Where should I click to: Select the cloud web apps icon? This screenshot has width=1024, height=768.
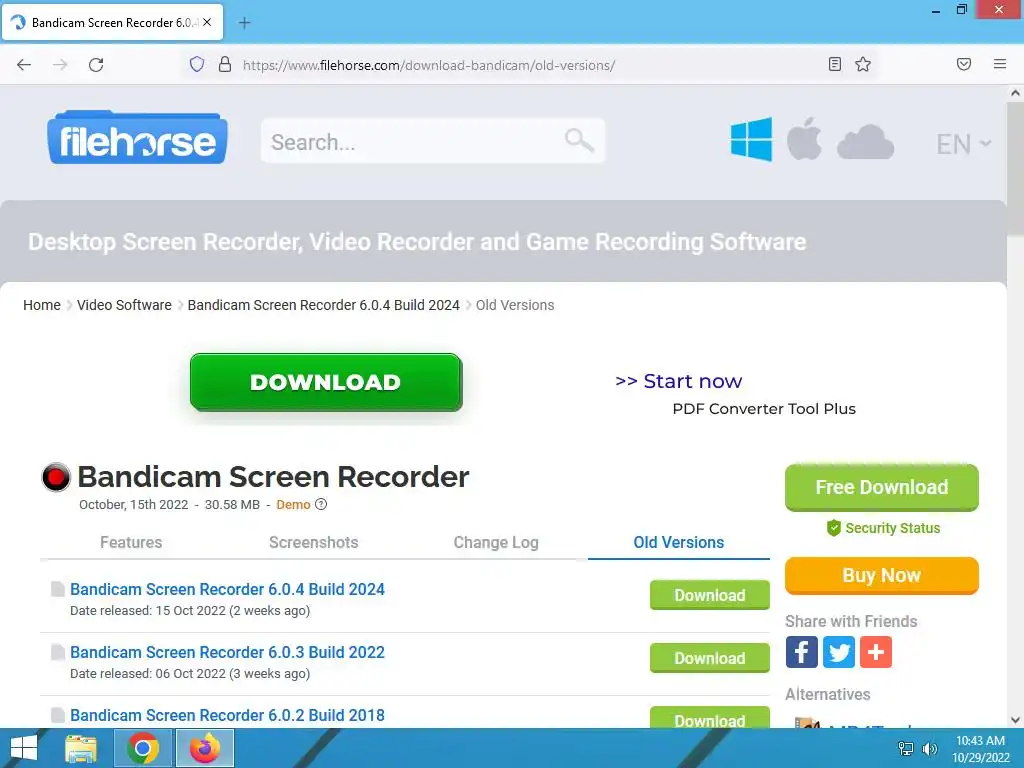[865, 142]
